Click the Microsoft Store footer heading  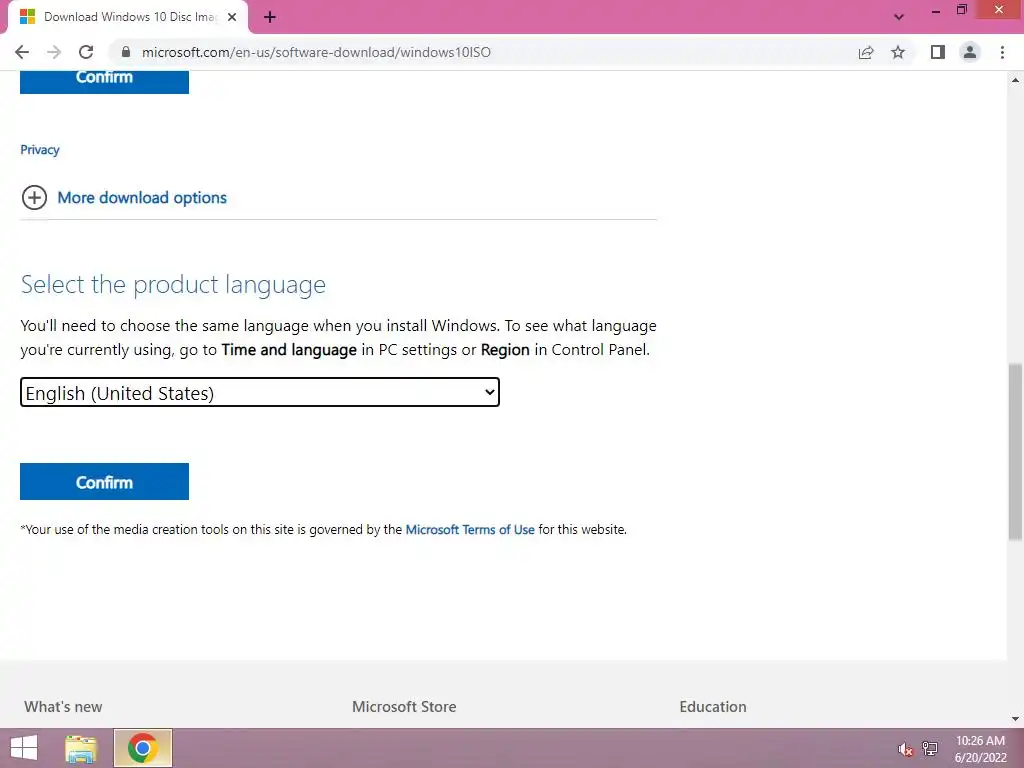(x=404, y=707)
